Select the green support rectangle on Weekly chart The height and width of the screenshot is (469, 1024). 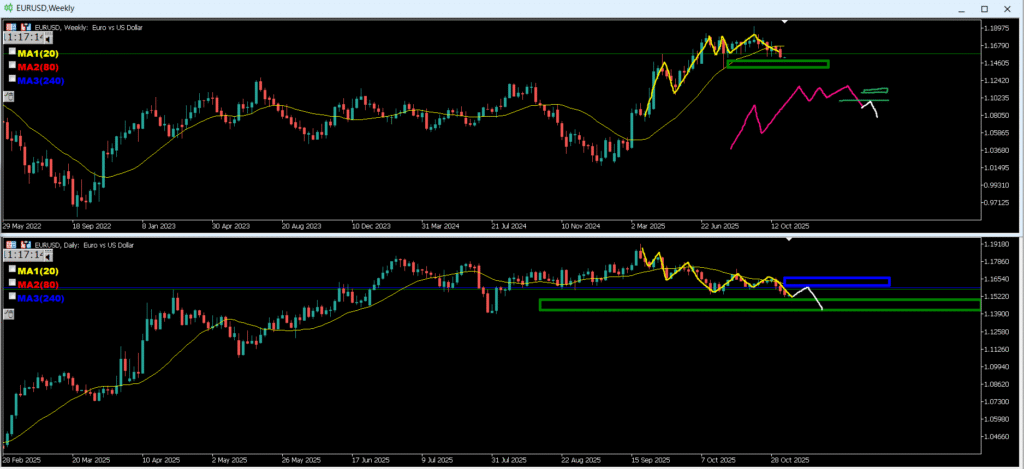(x=777, y=64)
